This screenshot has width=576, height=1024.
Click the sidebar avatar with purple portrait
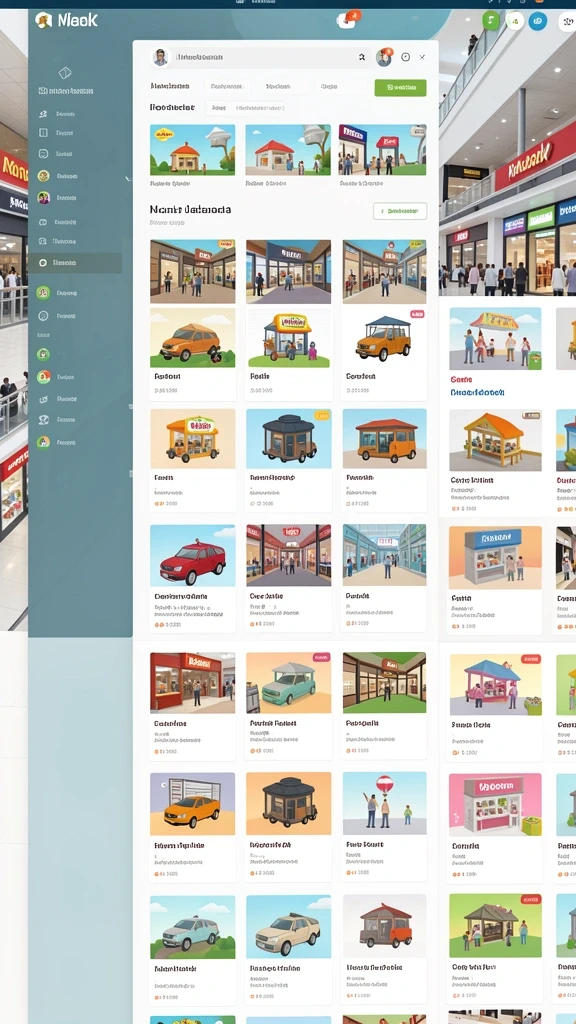[44, 197]
